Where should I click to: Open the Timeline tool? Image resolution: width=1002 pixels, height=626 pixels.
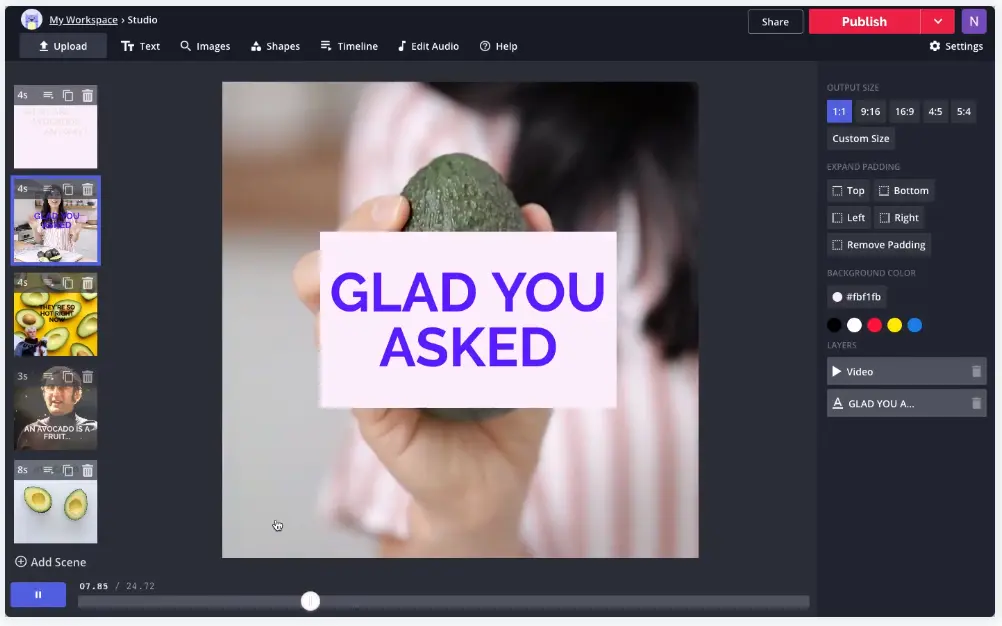coord(349,46)
